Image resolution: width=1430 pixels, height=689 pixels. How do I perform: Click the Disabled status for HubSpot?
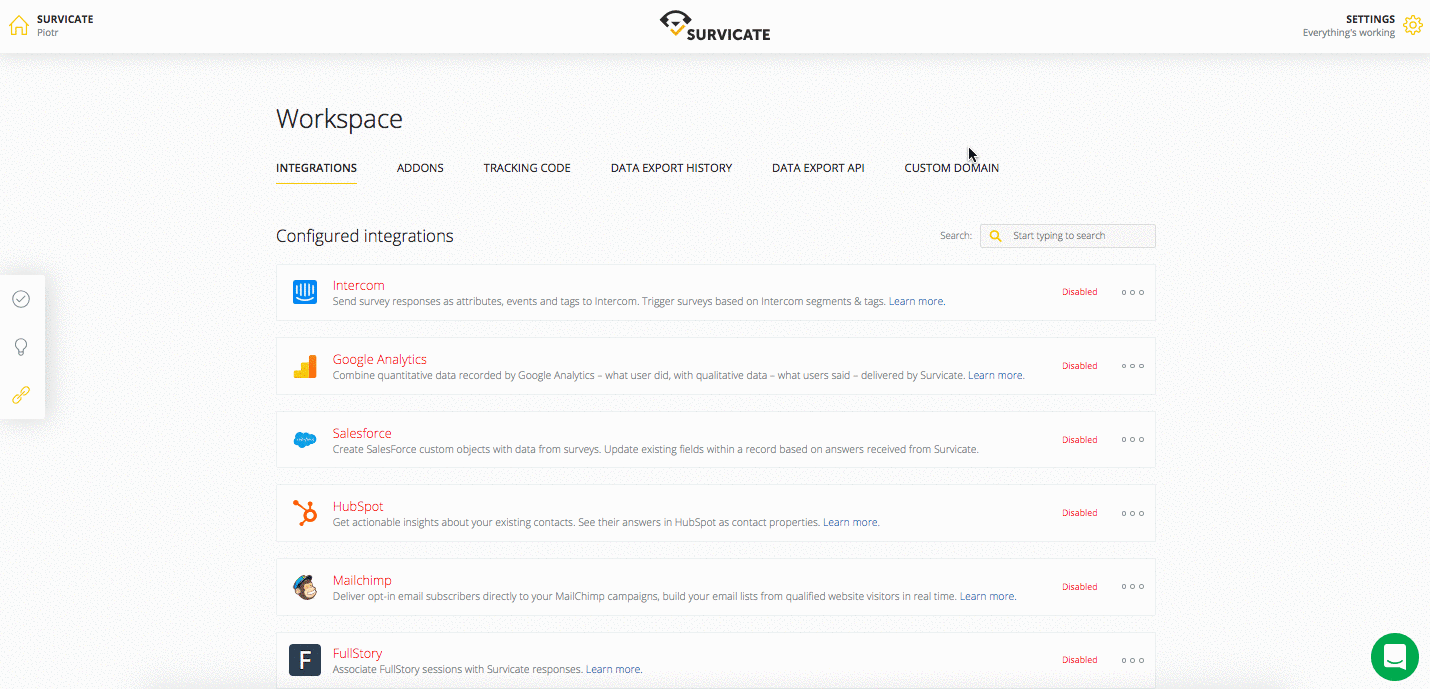1079,513
